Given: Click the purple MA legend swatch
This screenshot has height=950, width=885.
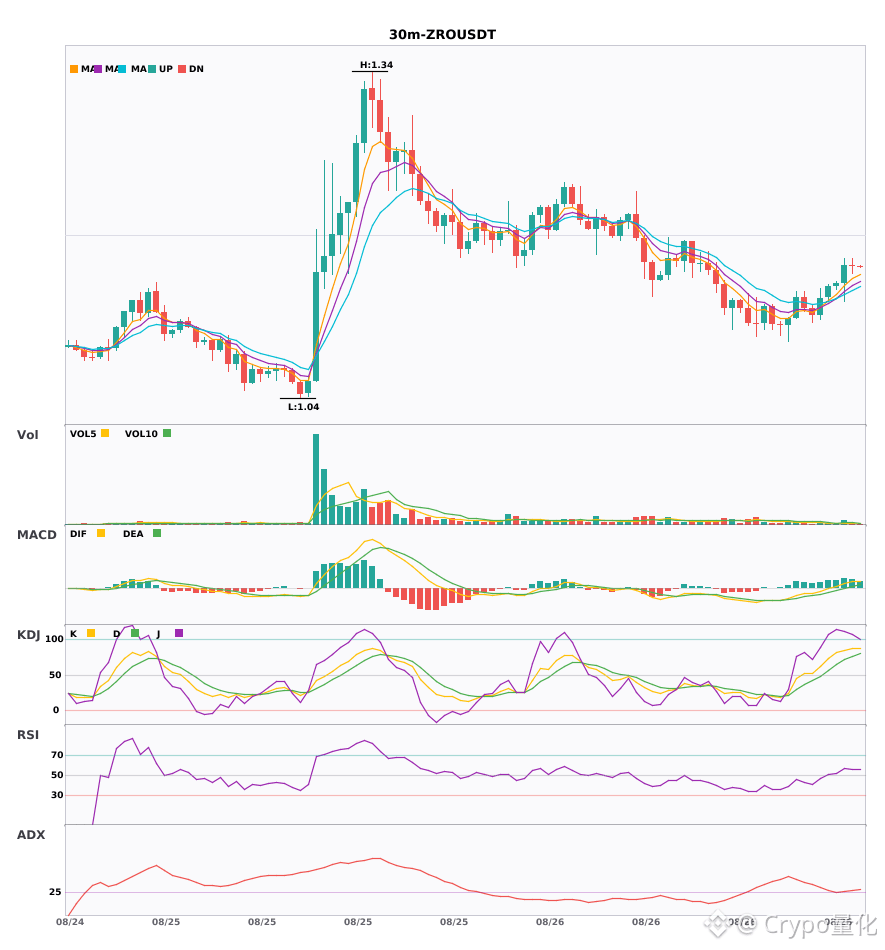Looking at the screenshot, I should point(98,69).
